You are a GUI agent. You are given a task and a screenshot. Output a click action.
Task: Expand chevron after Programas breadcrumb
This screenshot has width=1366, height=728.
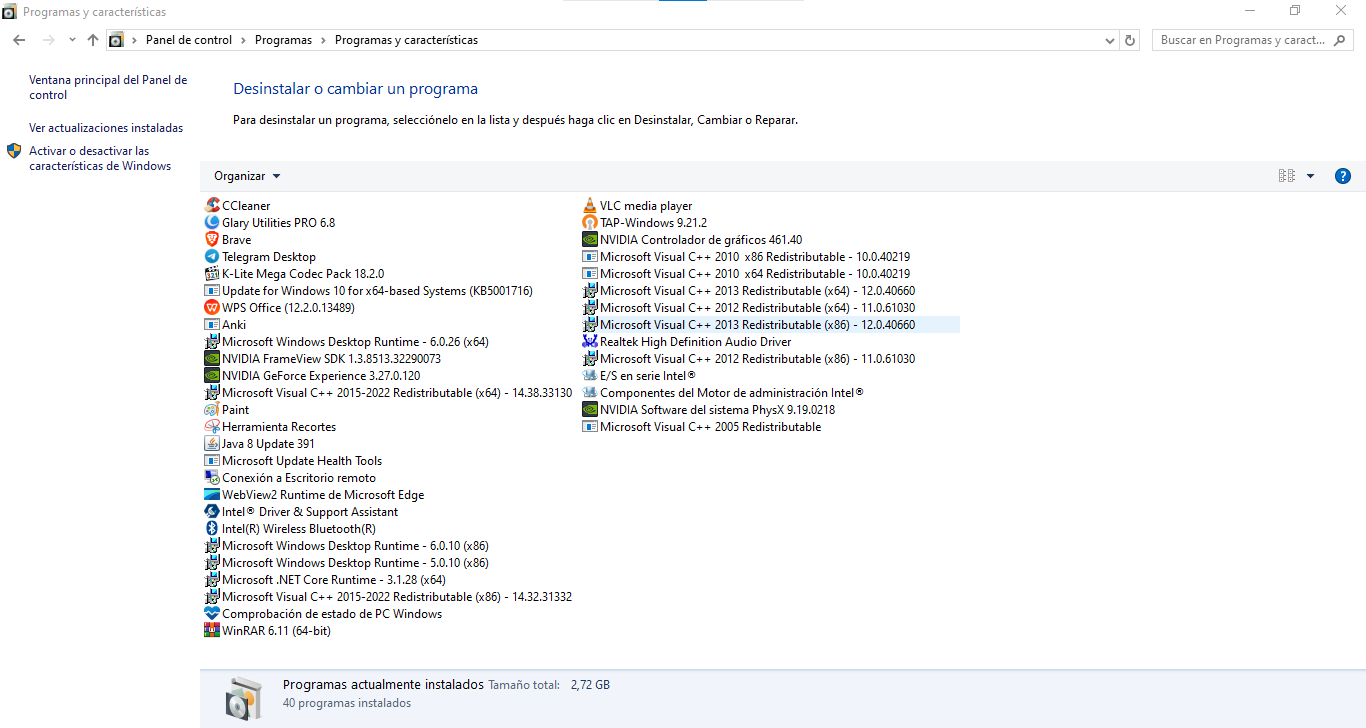coord(323,40)
